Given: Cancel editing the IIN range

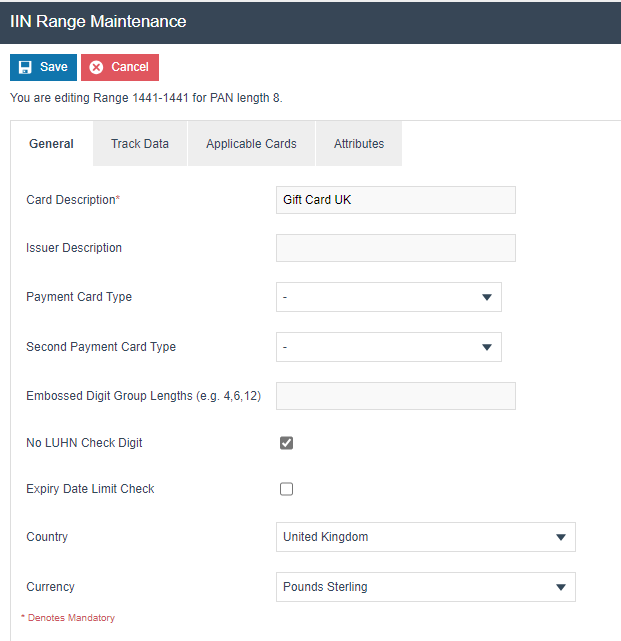Looking at the screenshot, I should (x=120, y=67).
